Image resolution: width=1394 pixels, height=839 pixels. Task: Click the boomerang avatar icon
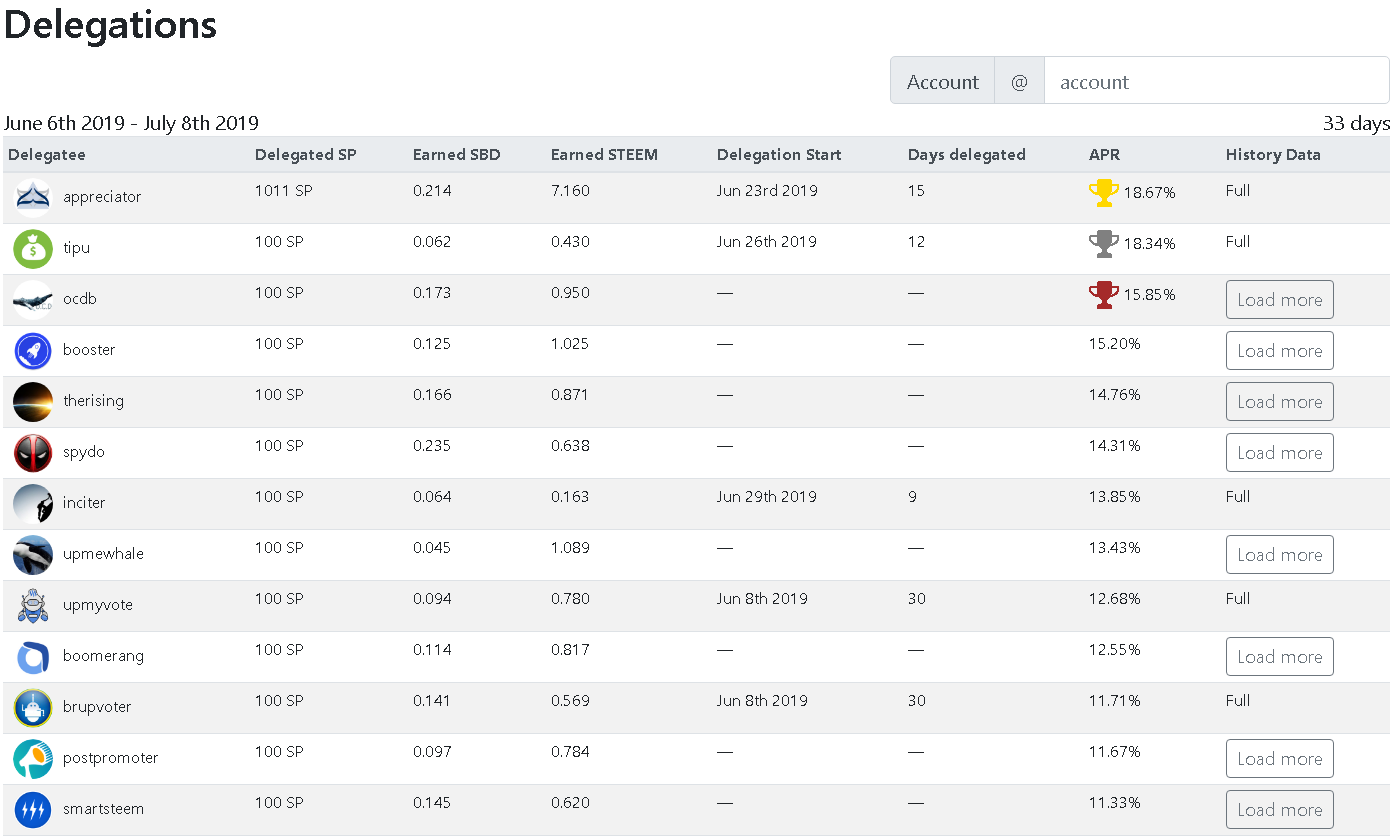(33, 657)
